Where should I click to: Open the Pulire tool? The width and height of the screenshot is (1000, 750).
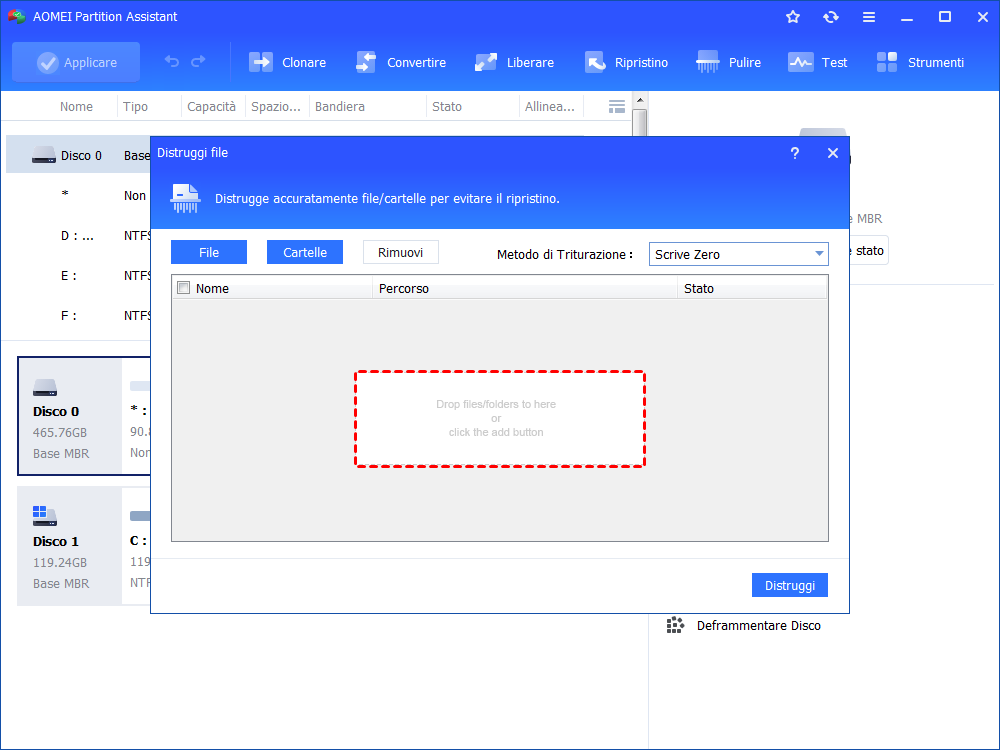point(729,62)
